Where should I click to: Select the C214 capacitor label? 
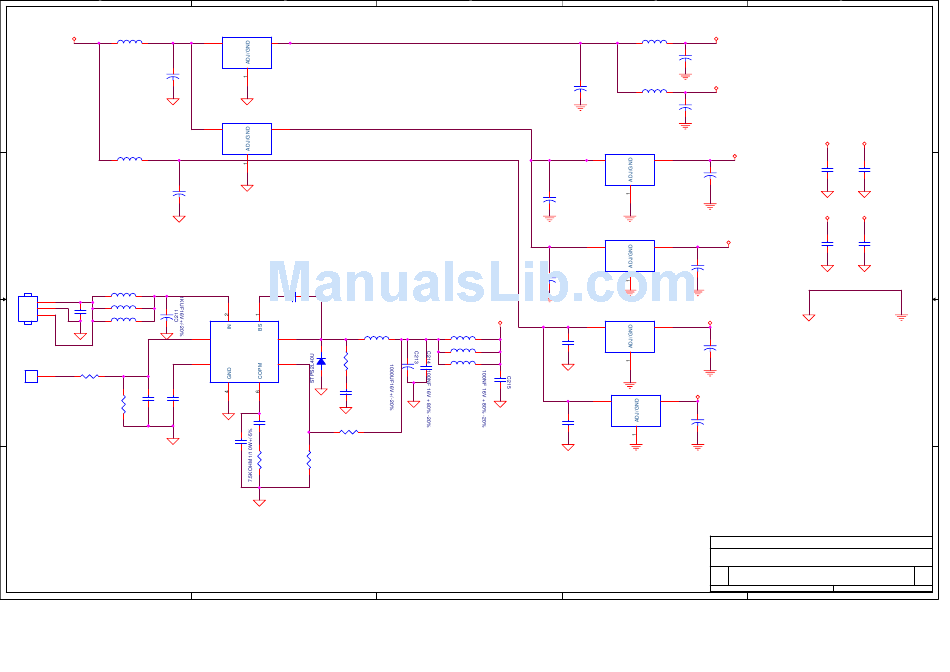(x=429, y=358)
